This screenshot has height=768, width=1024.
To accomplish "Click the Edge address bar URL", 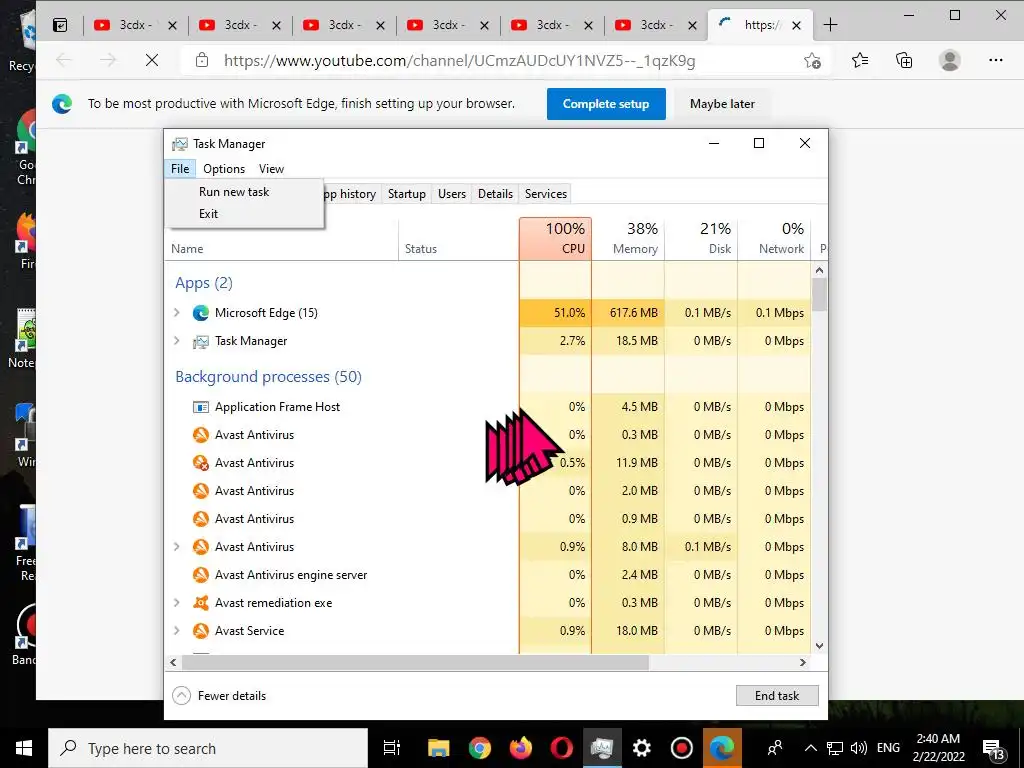I will pos(459,61).
